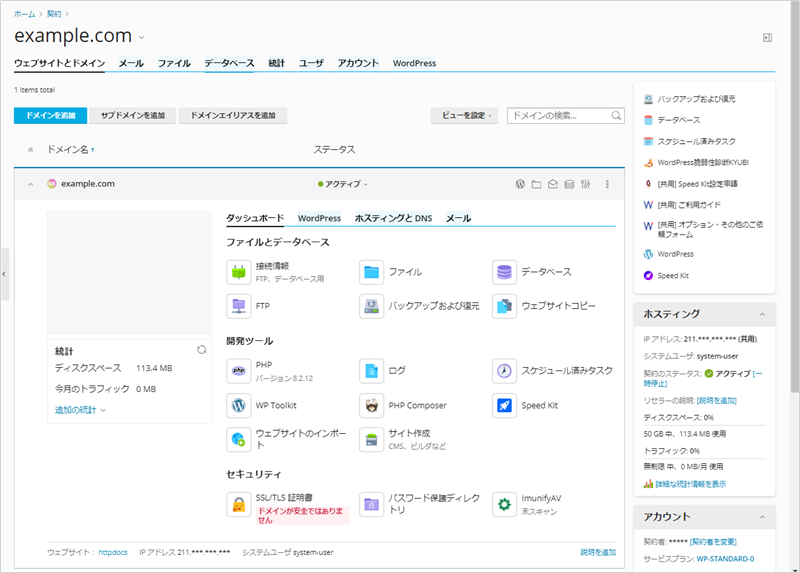The width and height of the screenshot is (800, 573).
Task: Switch to the ファイル top tab
Action: coord(174,63)
